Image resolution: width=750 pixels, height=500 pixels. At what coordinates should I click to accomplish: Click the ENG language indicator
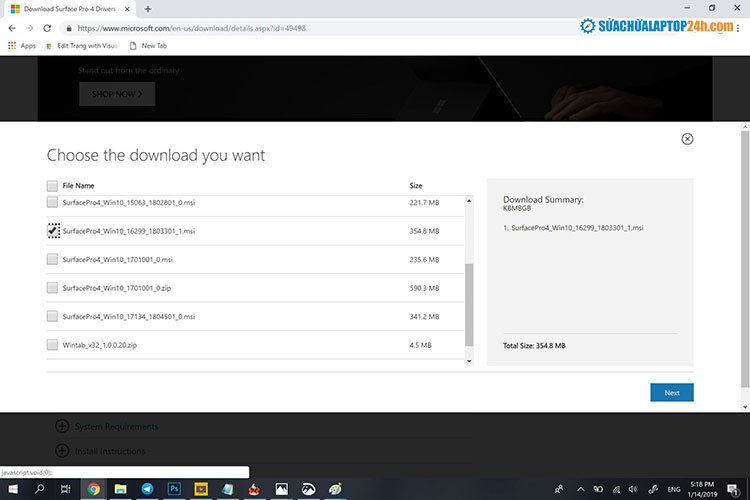(673, 489)
